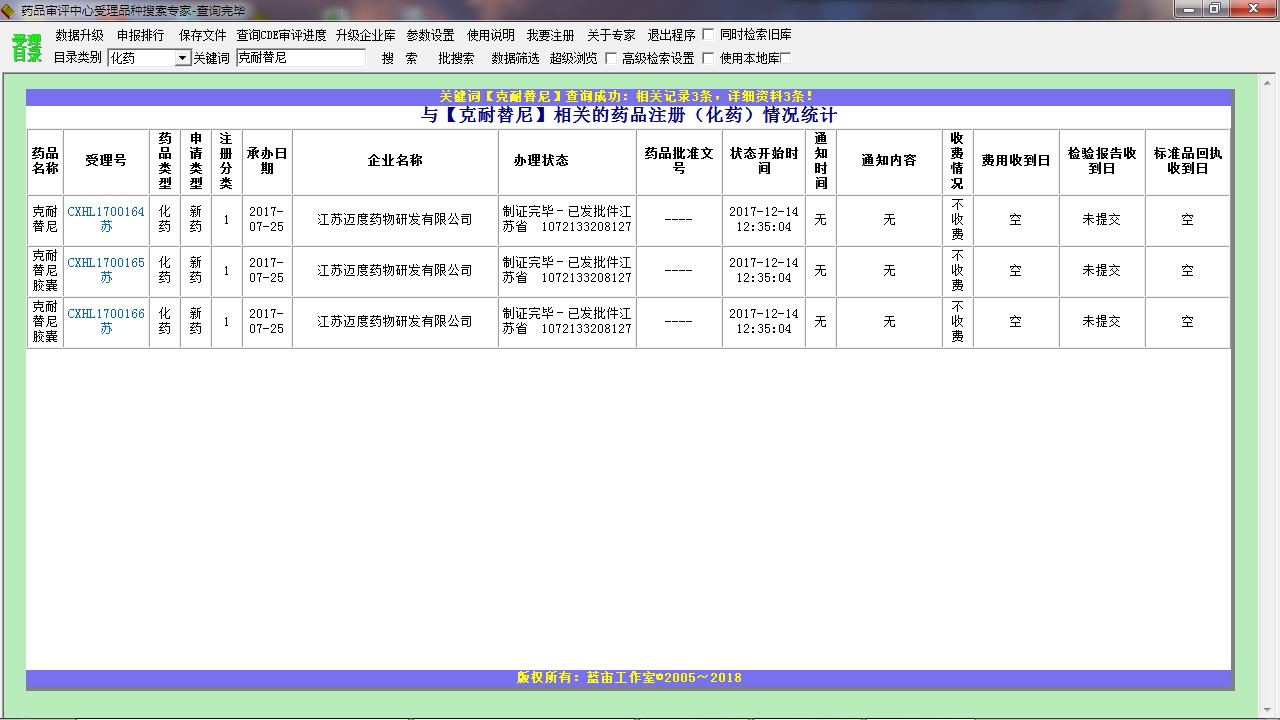Click the 搜索 button
The width and height of the screenshot is (1280, 720).
pyautogui.click(x=400, y=58)
